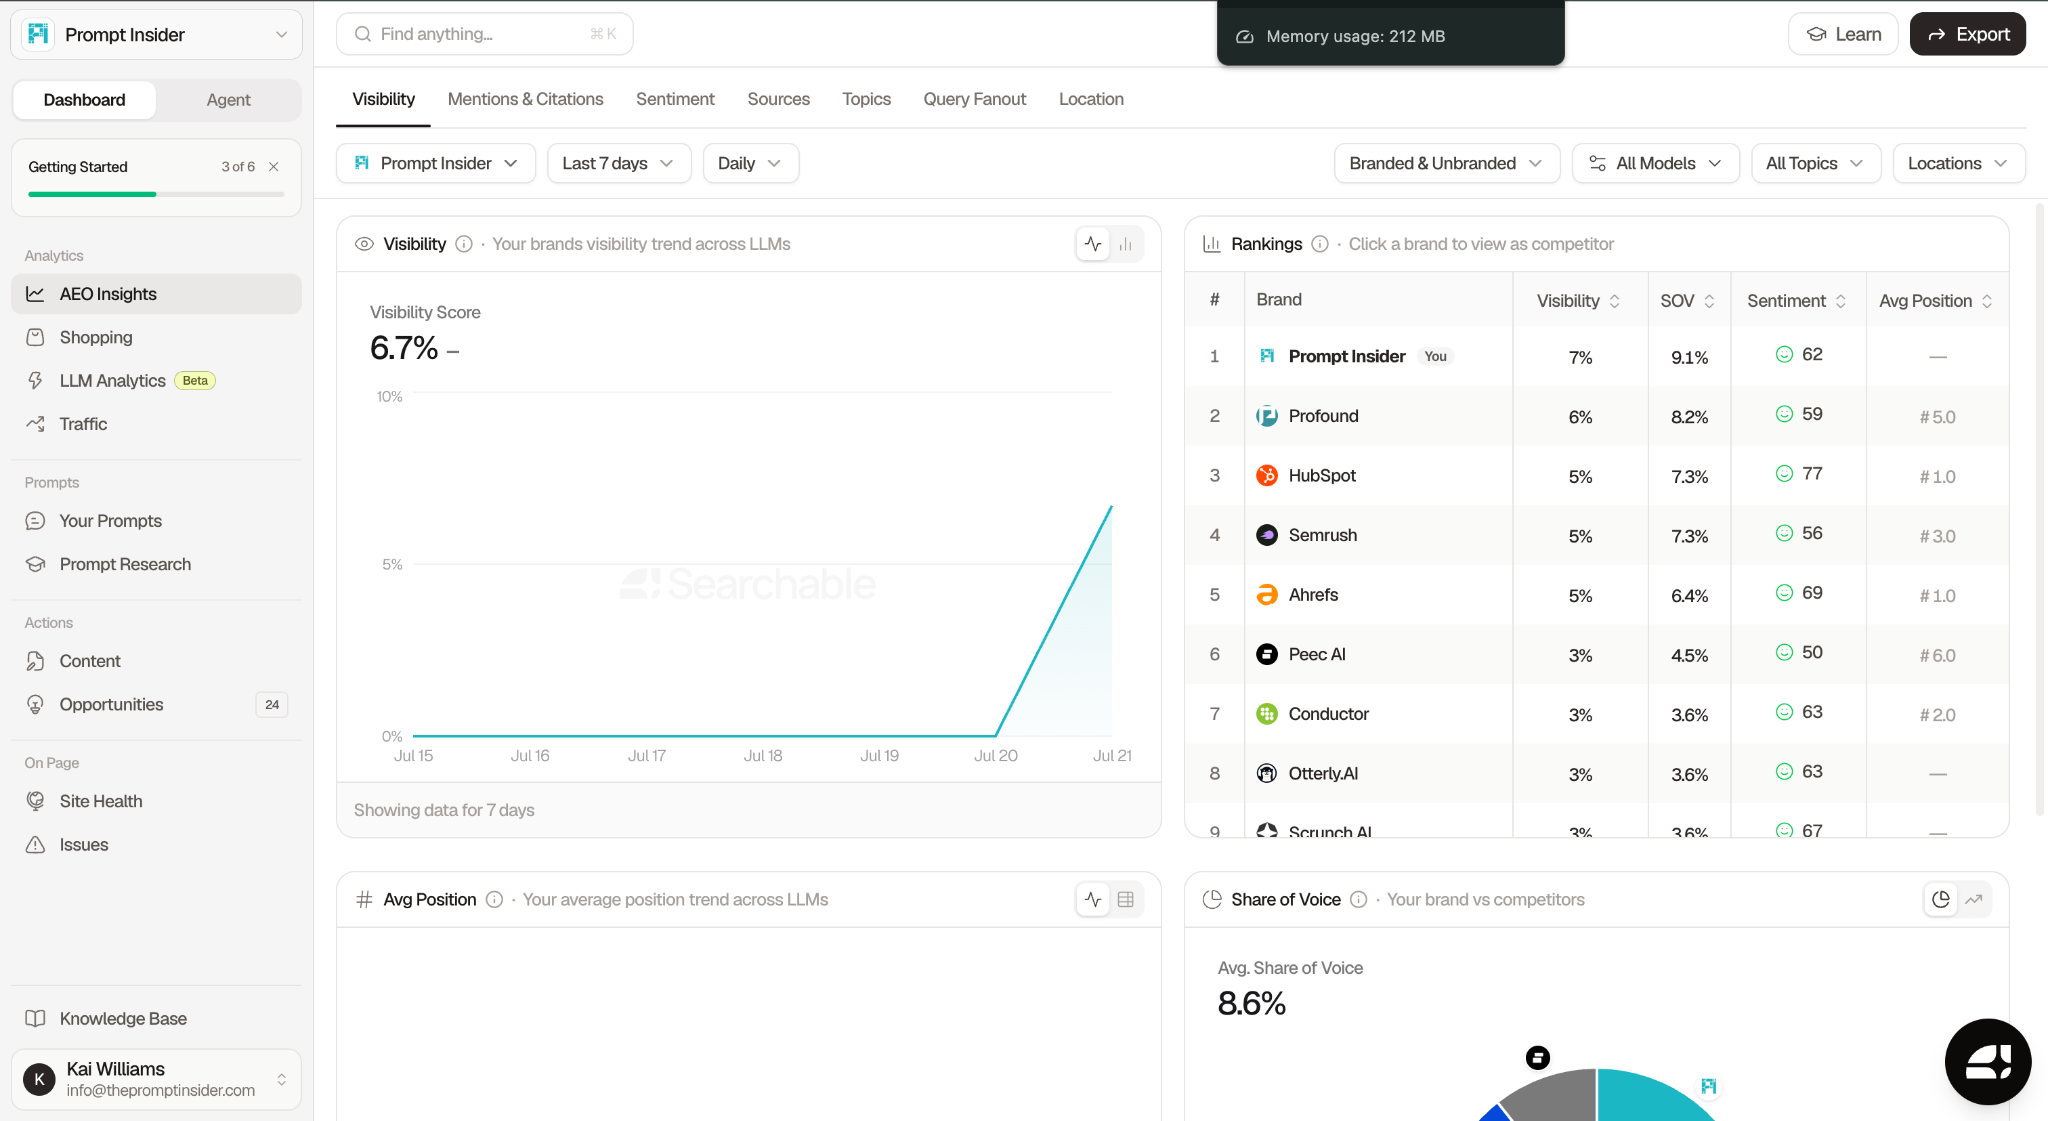Click the Peec AI brand logo icon

coord(1267,654)
